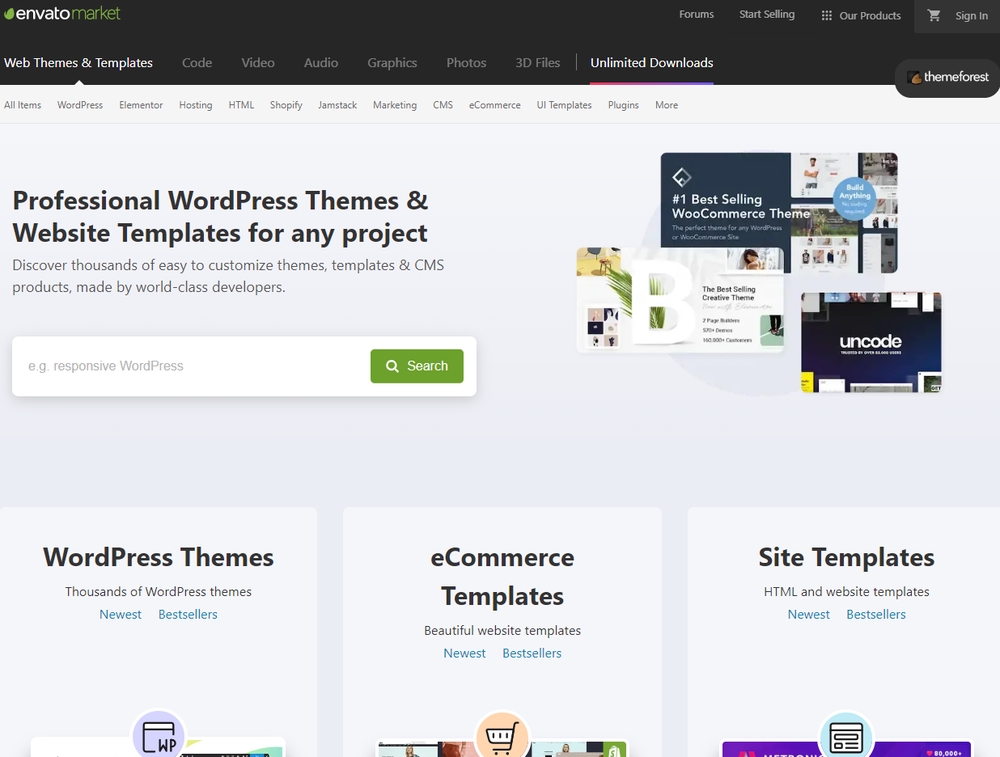Open the Forums menu
The image size is (1000, 757).
tap(696, 14)
